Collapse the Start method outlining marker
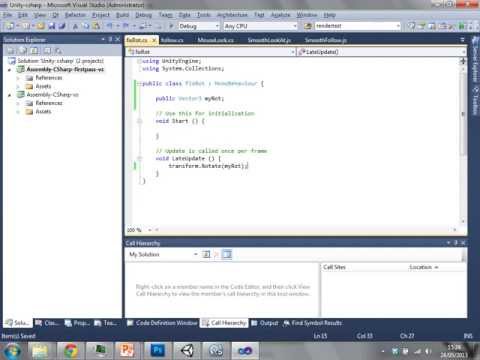The height and width of the screenshot is (360, 480). click(x=140, y=121)
